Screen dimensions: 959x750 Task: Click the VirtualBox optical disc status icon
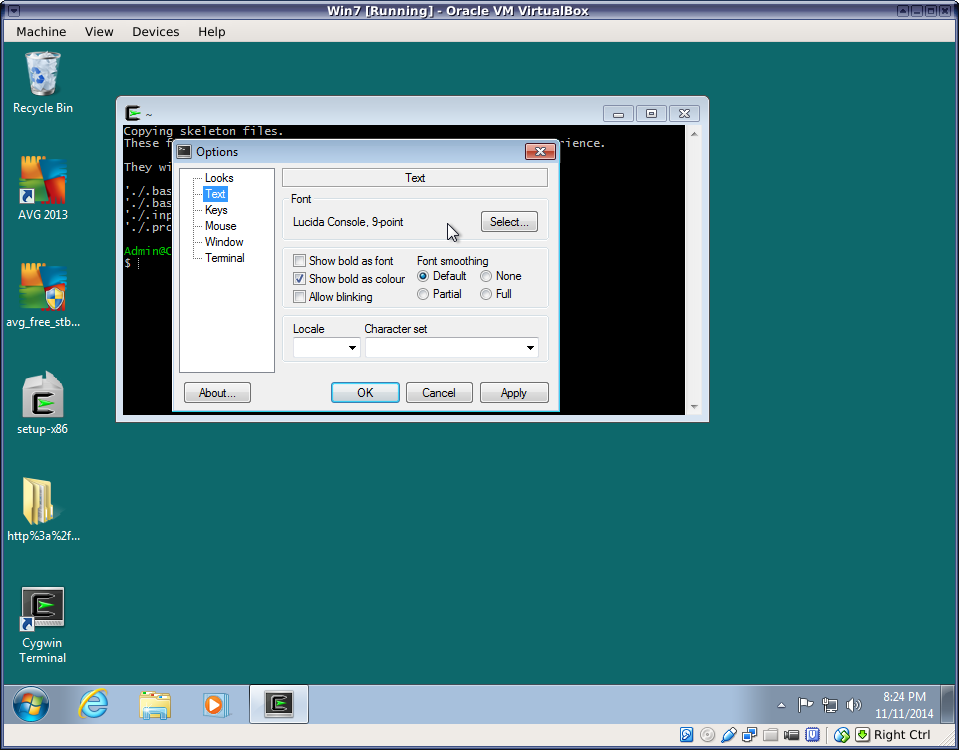707,735
